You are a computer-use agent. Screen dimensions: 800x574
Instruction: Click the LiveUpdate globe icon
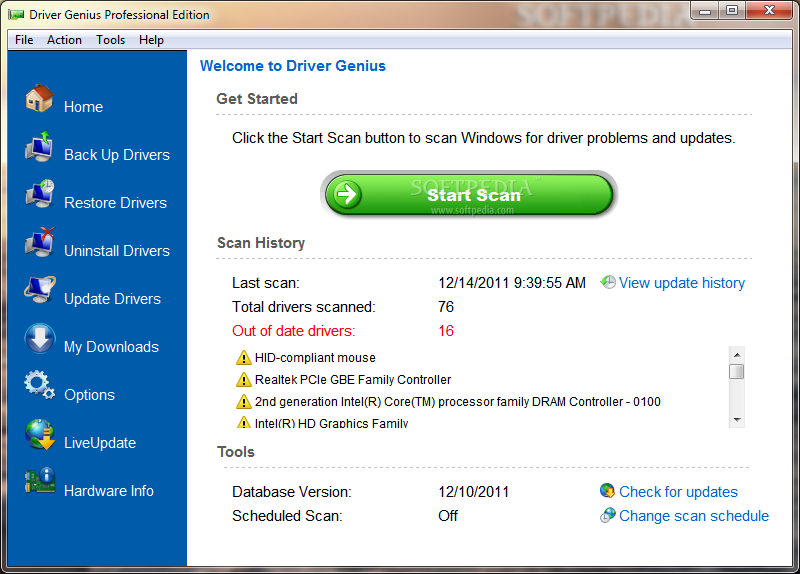pos(40,434)
